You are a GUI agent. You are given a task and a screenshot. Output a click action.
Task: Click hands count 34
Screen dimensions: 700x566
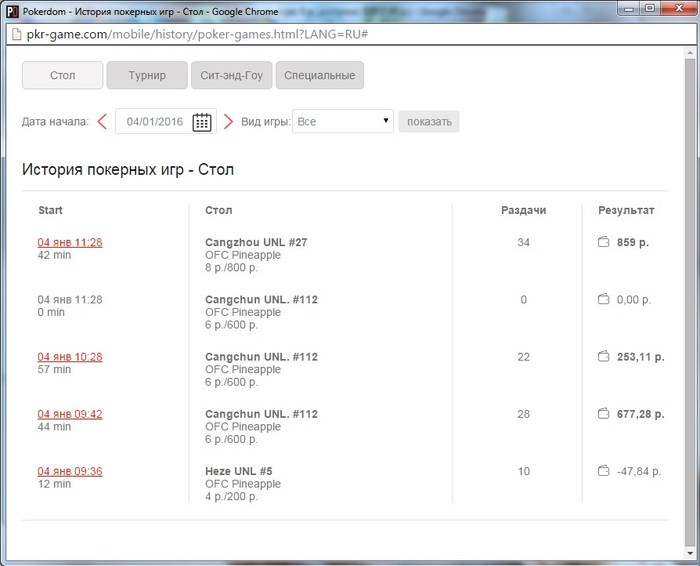[523, 242]
